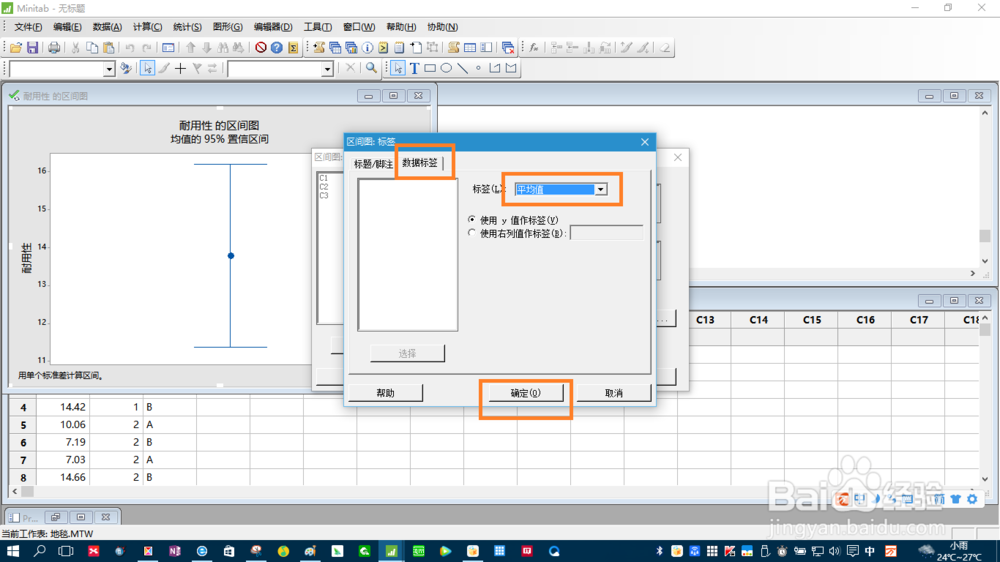
Task: Switch to the 数据标签 tab
Action: (420, 163)
